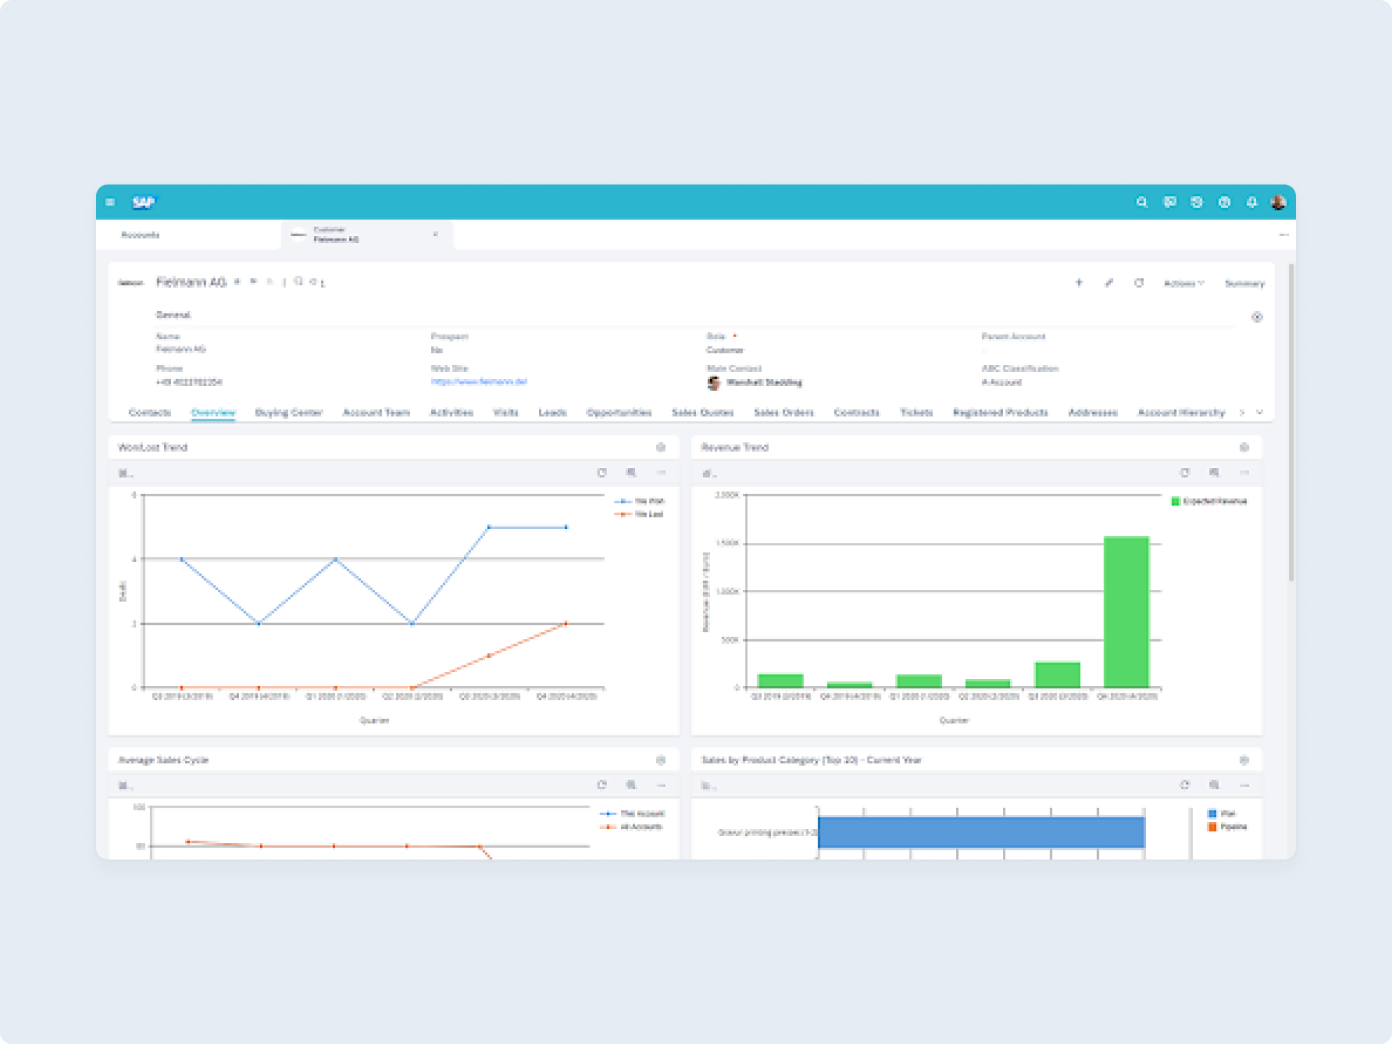Open the Leads tab

click(x=553, y=412)
